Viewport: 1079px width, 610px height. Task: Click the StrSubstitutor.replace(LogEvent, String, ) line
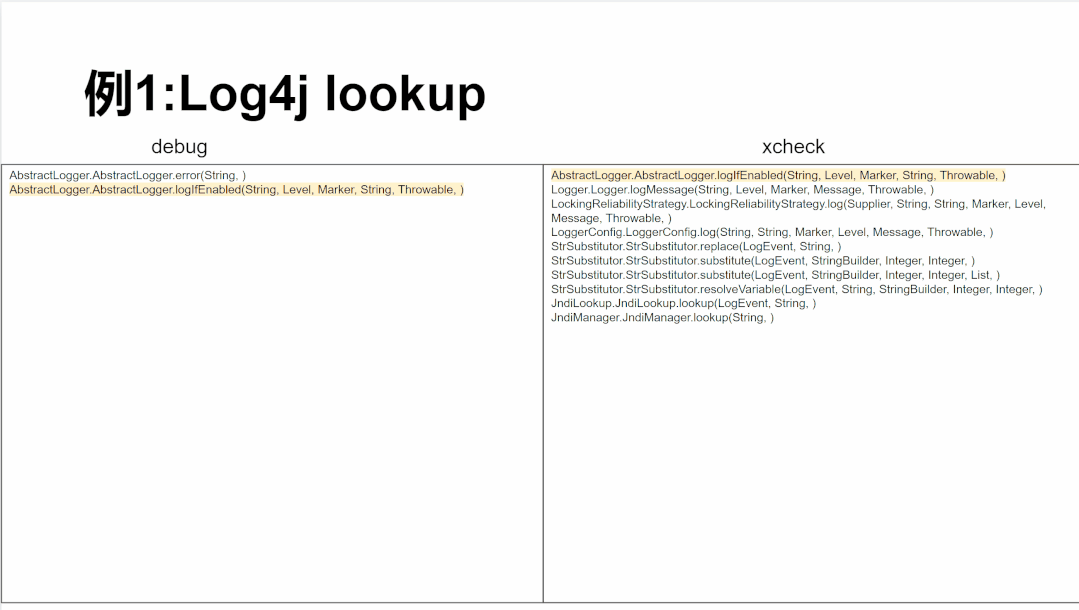tap(696, 246)
